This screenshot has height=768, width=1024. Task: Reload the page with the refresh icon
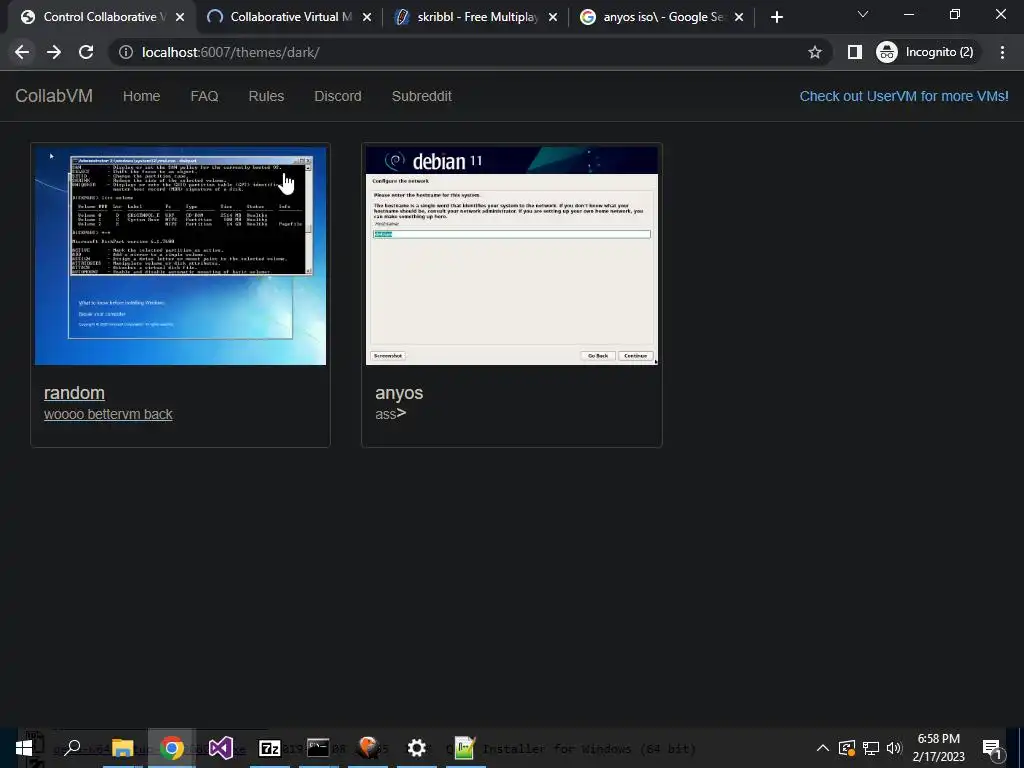pyautogui.click(x=86, y=52)
